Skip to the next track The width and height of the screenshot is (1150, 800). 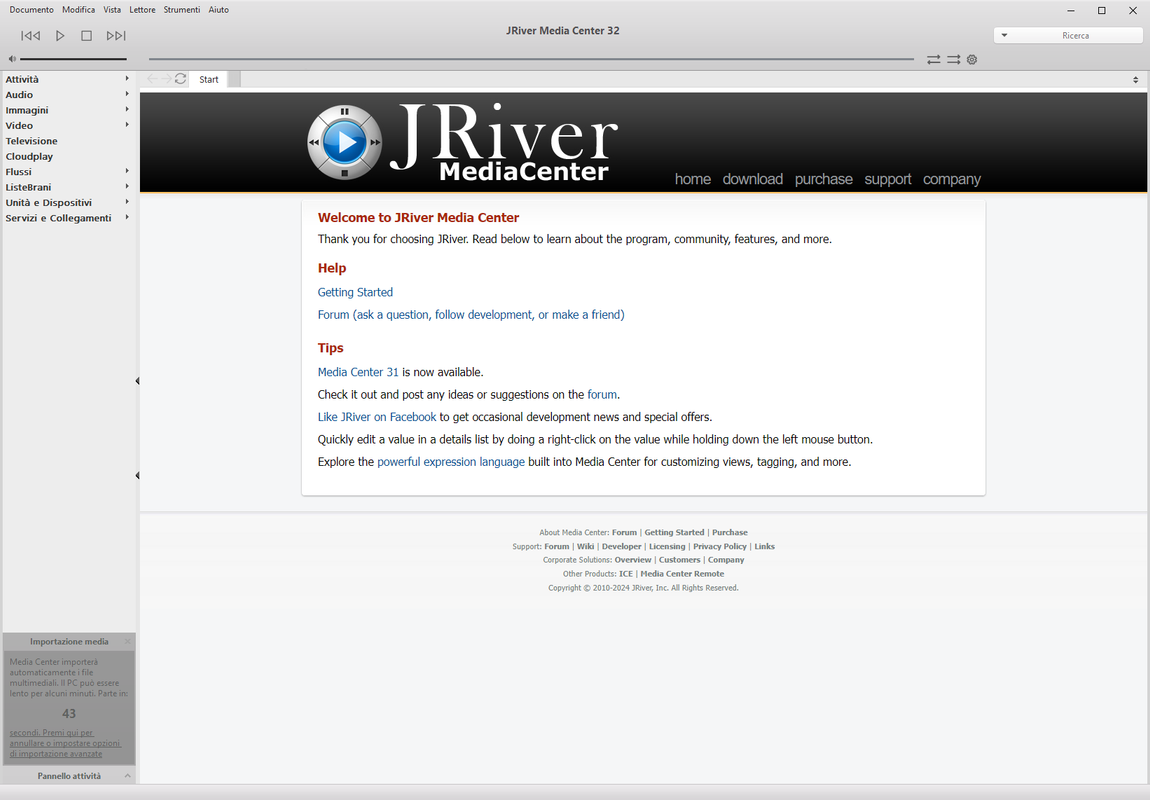(116, 35)
